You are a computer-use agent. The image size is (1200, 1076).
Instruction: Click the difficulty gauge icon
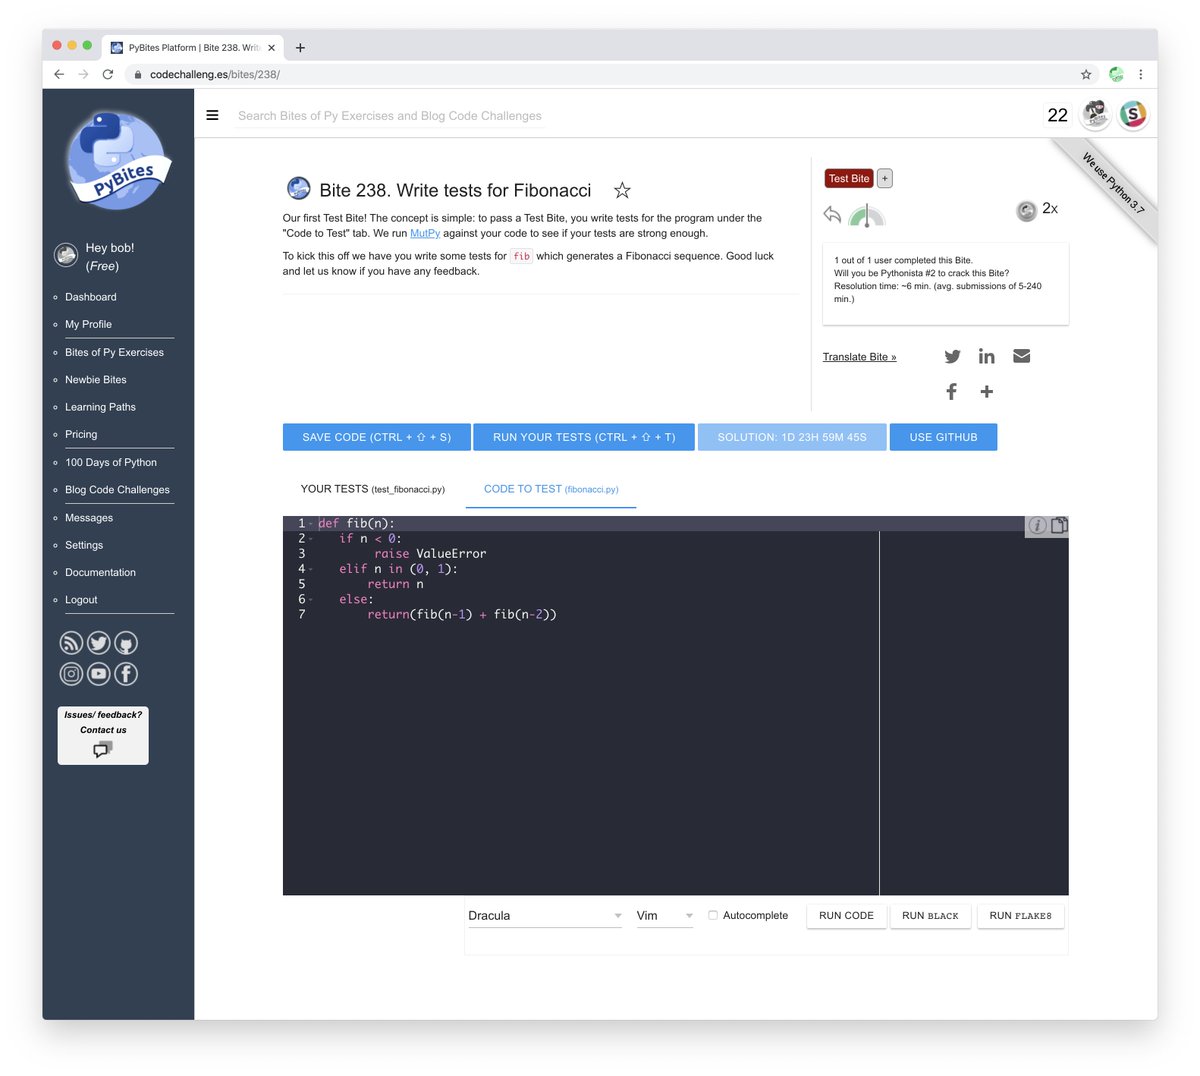coord(866,215)
